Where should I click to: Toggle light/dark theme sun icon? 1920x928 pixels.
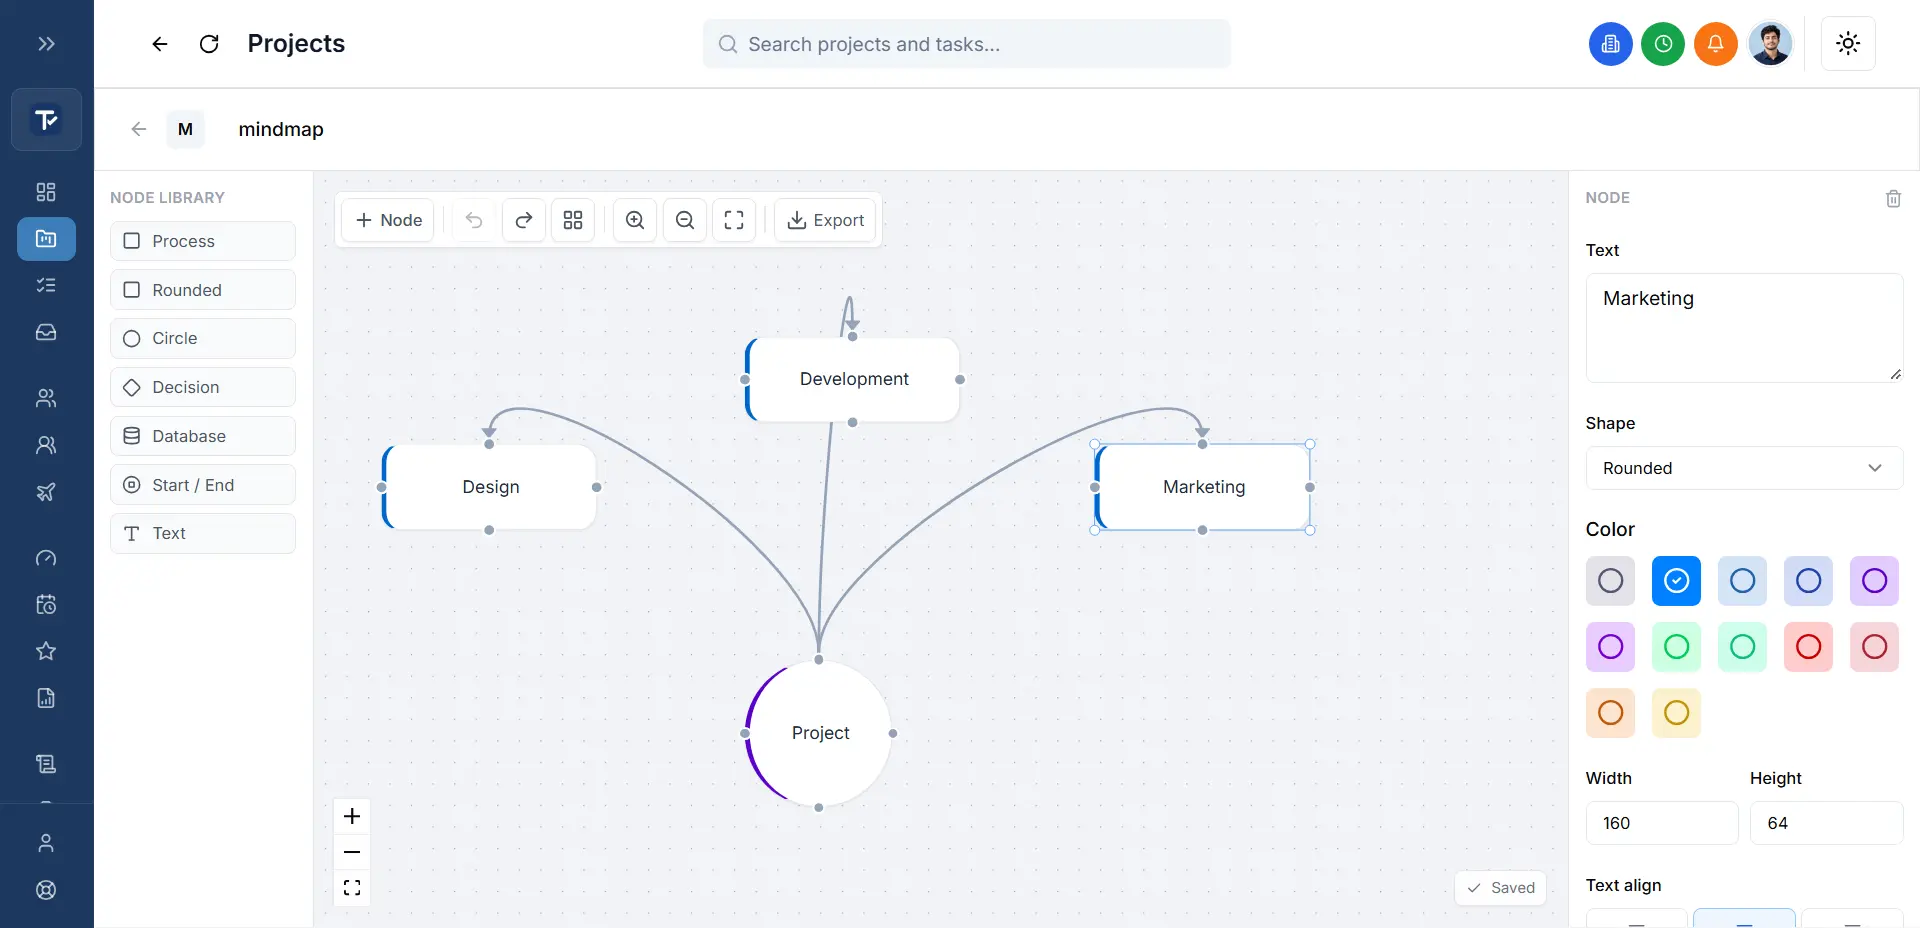pos(1848,43)
